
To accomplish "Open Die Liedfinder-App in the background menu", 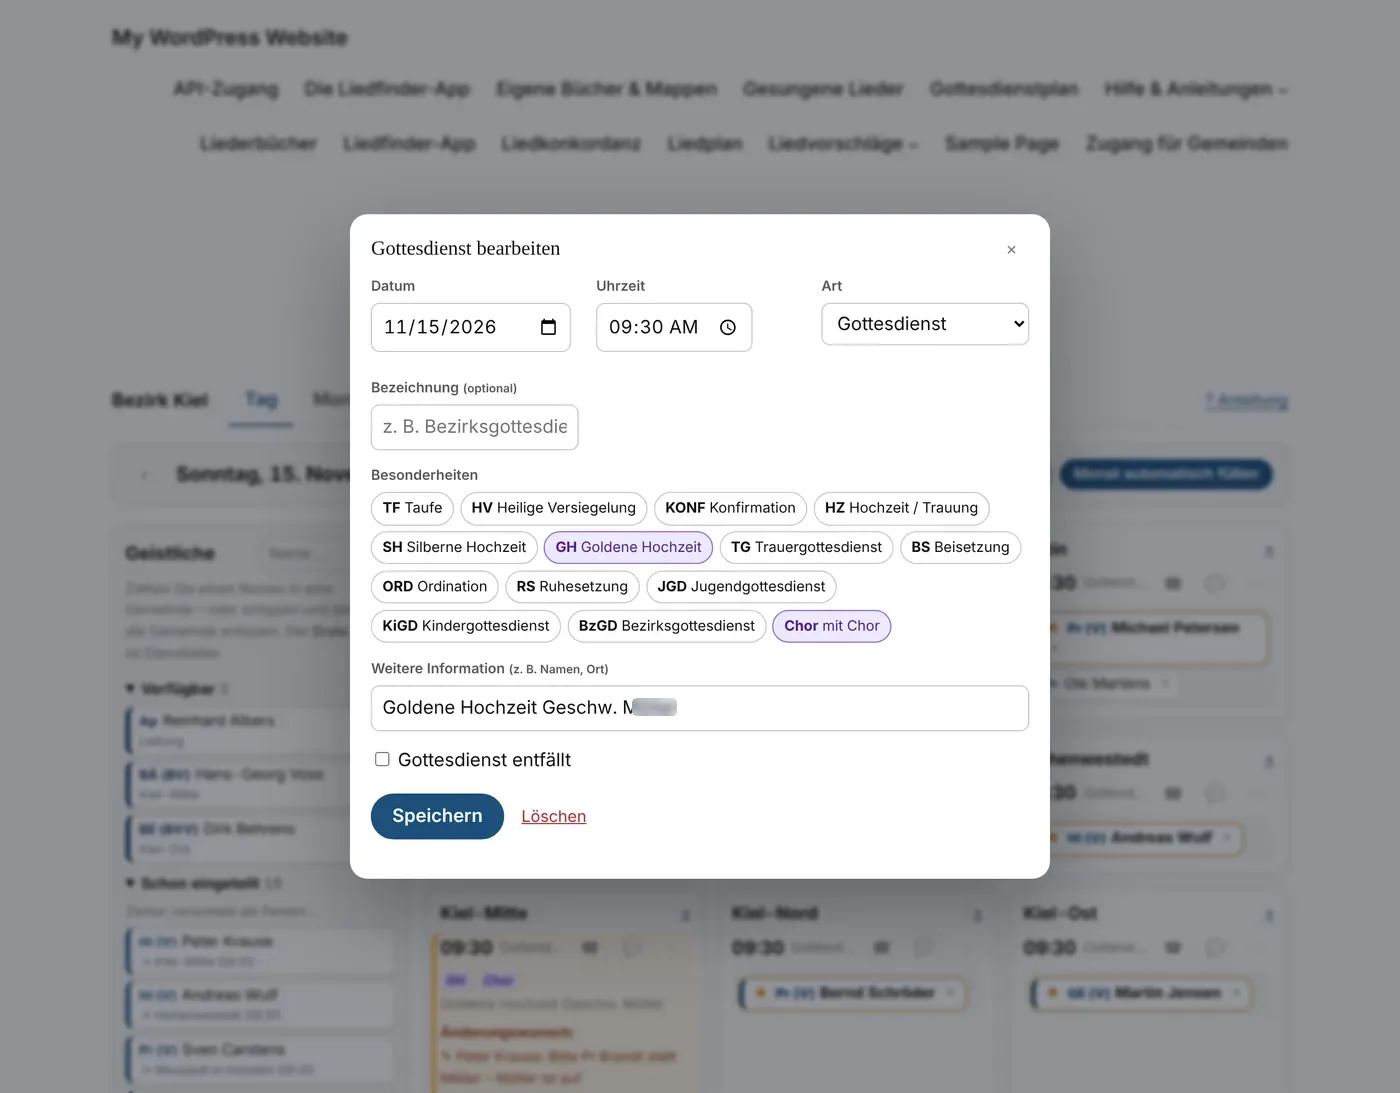I will click(x=387, y=89).
